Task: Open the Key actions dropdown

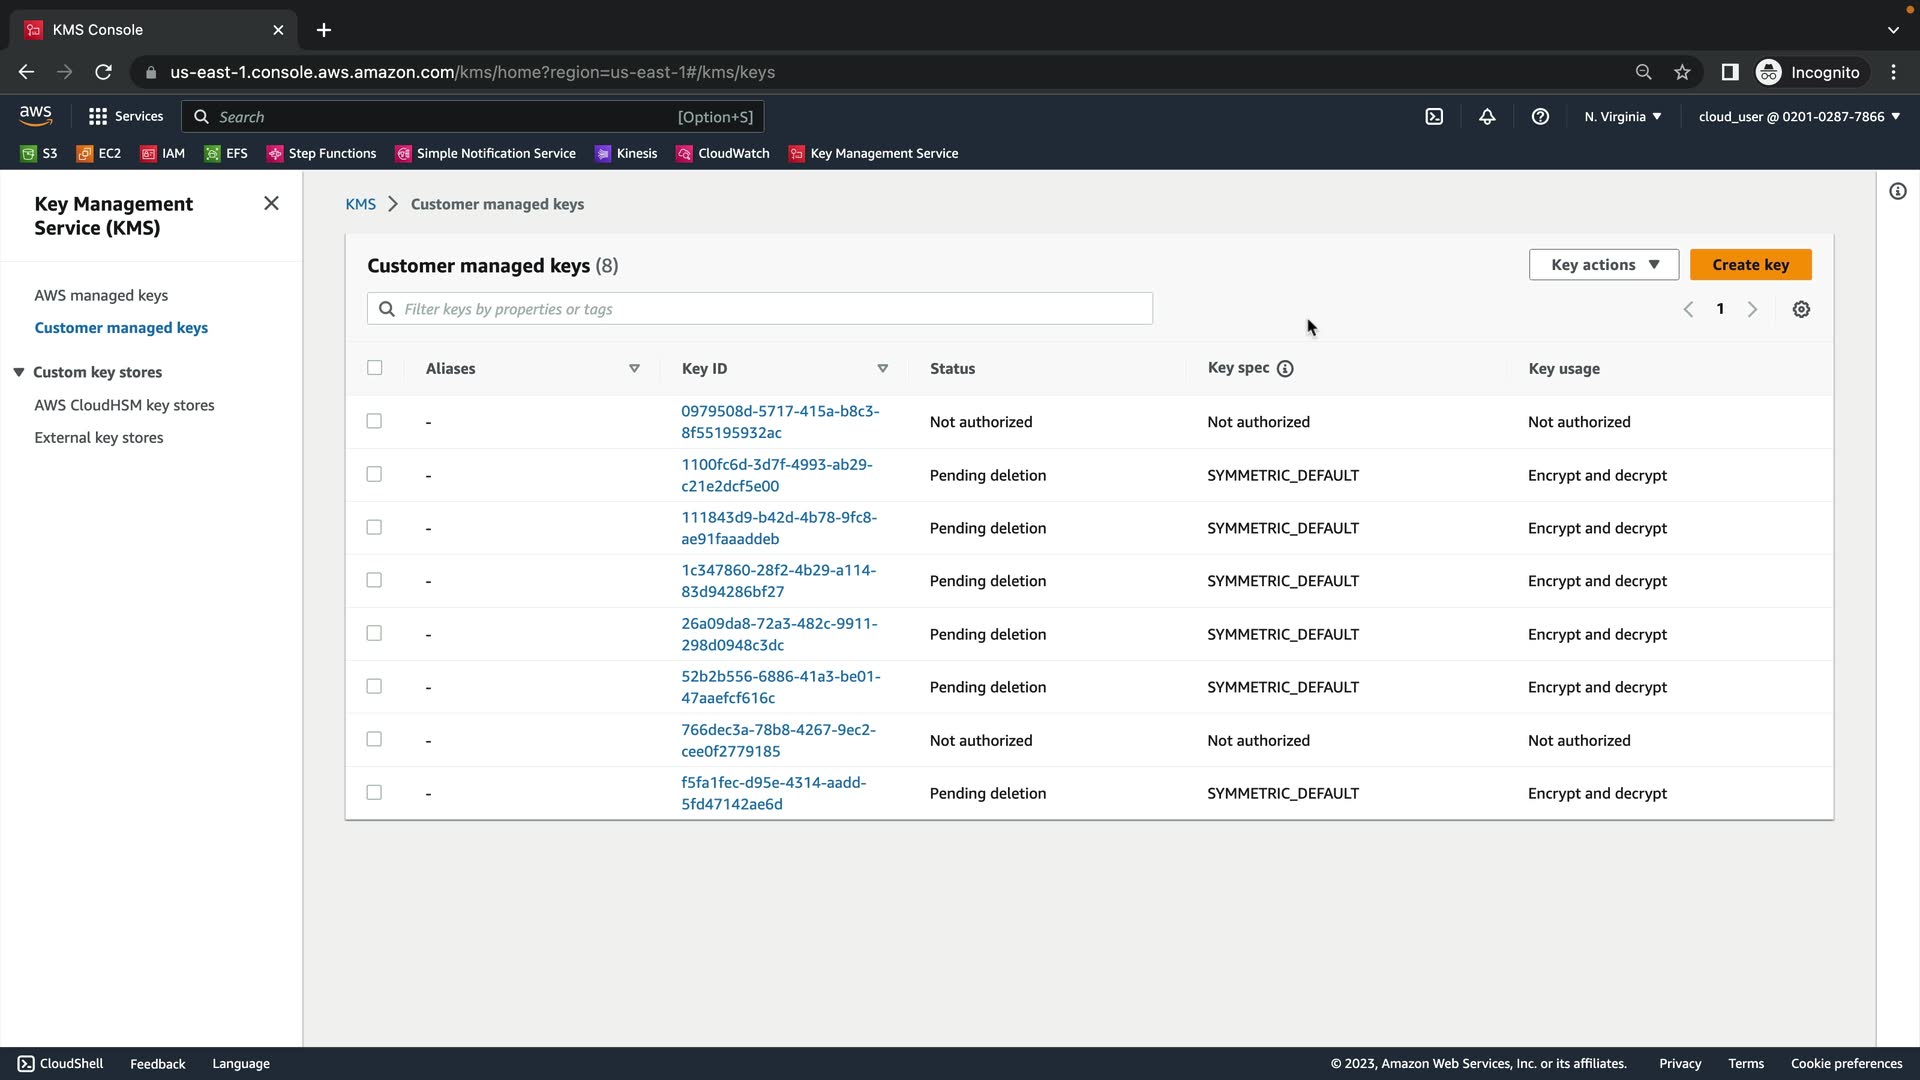Action: (x=1603, y=265)
